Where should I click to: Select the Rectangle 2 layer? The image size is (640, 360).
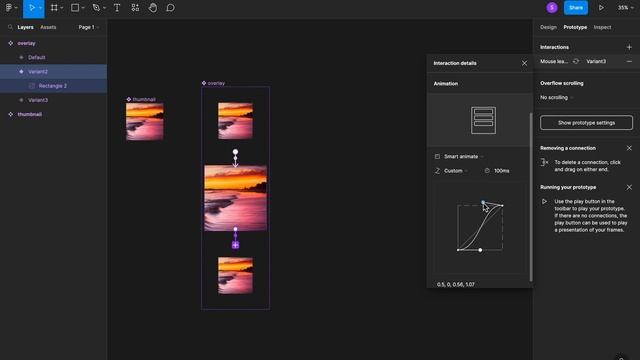tap(53, 86)
